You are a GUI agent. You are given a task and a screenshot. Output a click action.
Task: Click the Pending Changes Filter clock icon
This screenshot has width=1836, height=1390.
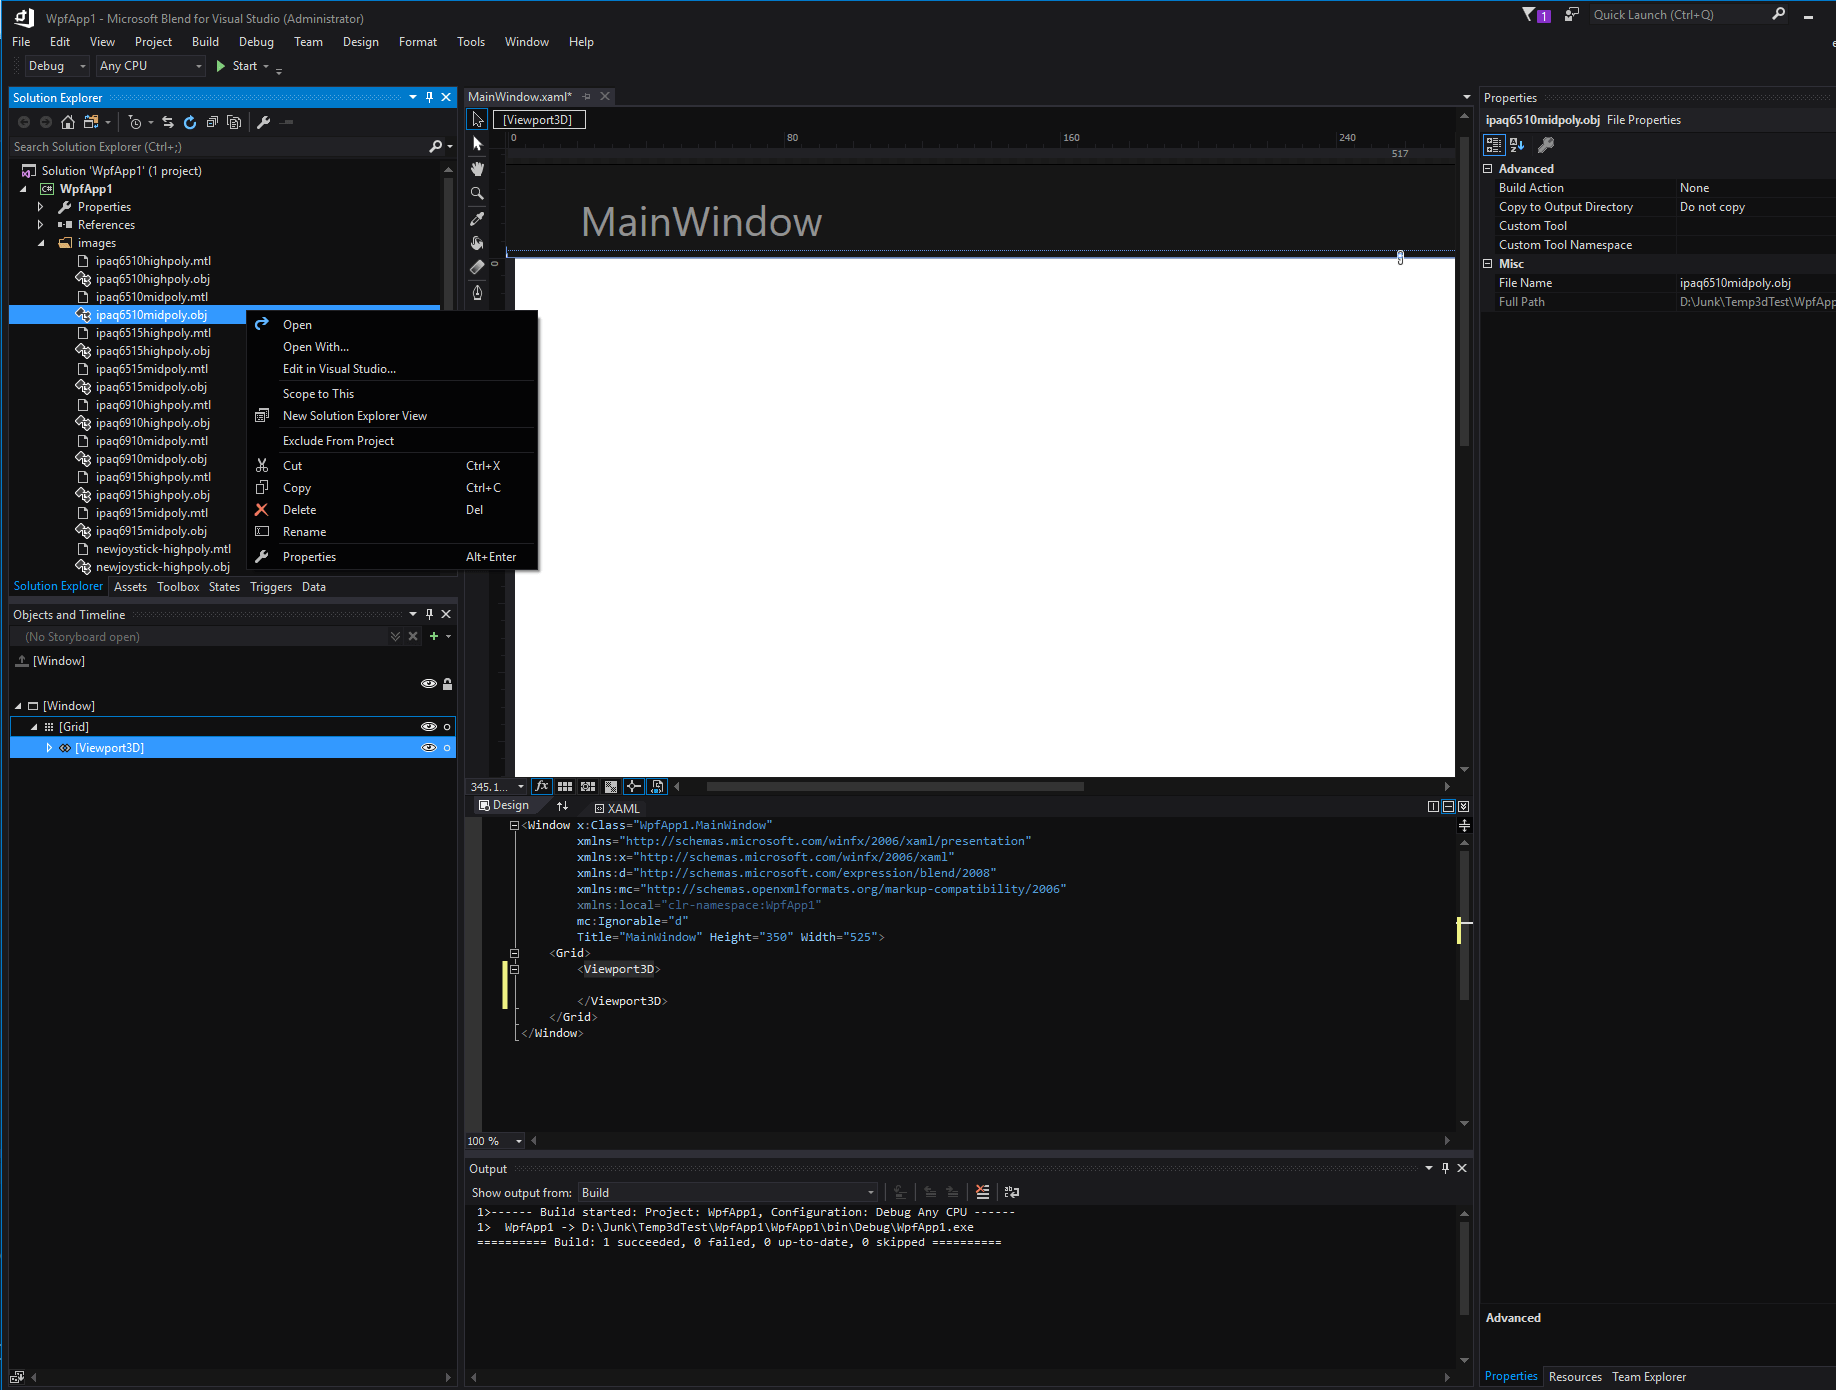click(135, 122)
